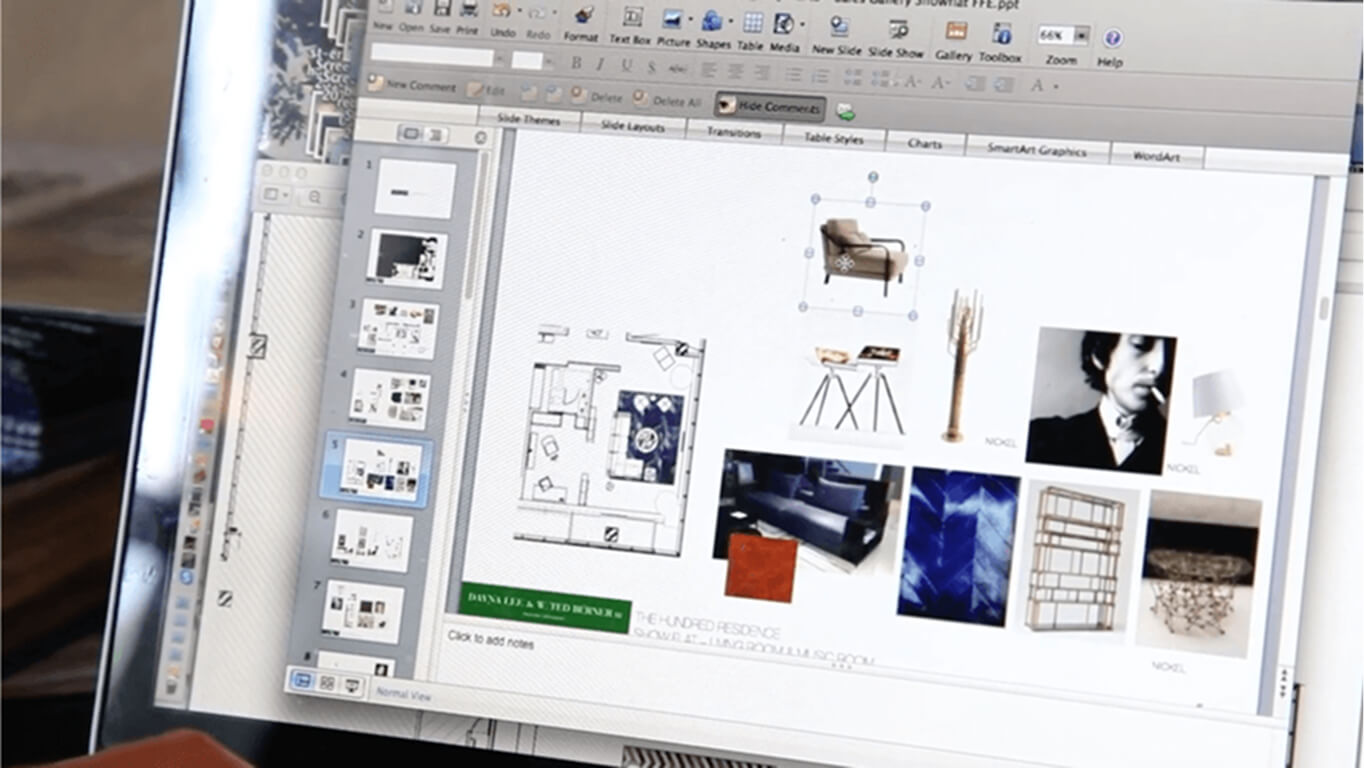The image size is (1364, 768).
Task: Toggle Normal View button in status bar
Action: [301, 680]
